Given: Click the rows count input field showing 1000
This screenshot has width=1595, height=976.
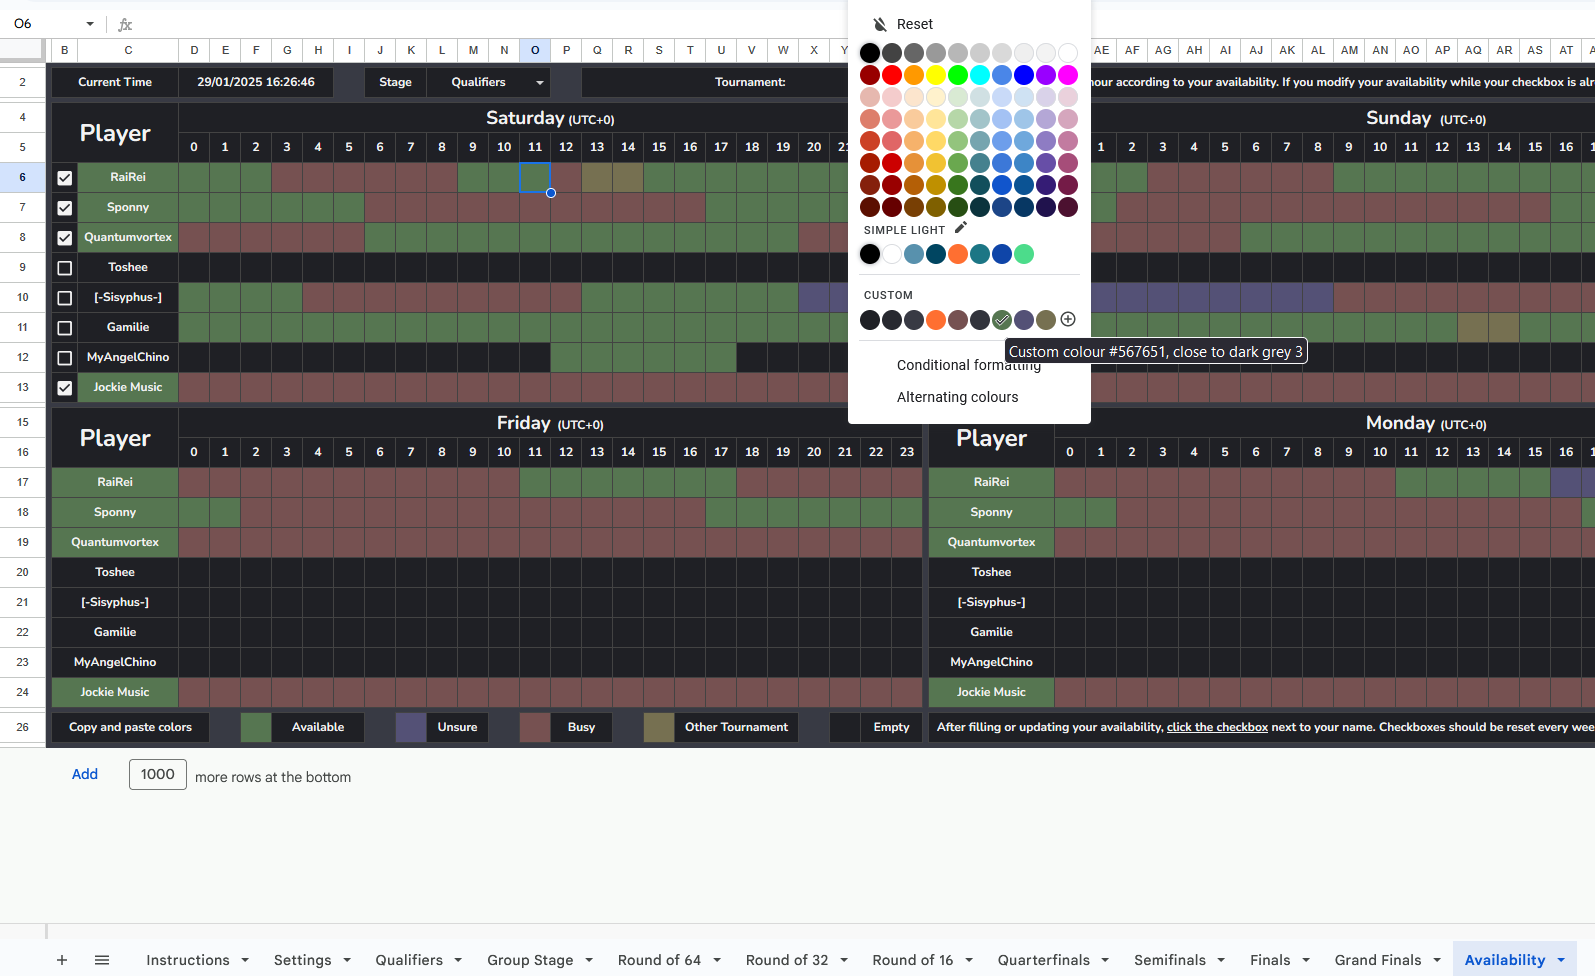Looking at the screenshot, I should point(158,774).
